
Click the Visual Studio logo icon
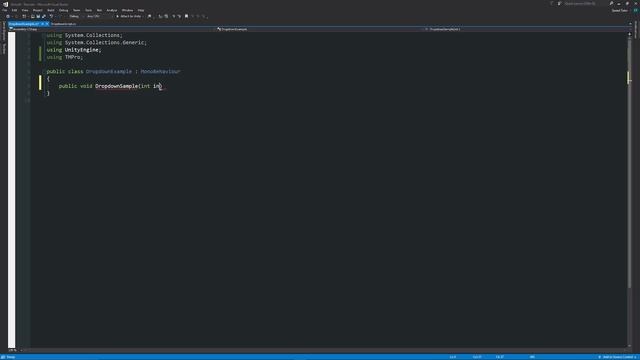coord(5,4)
